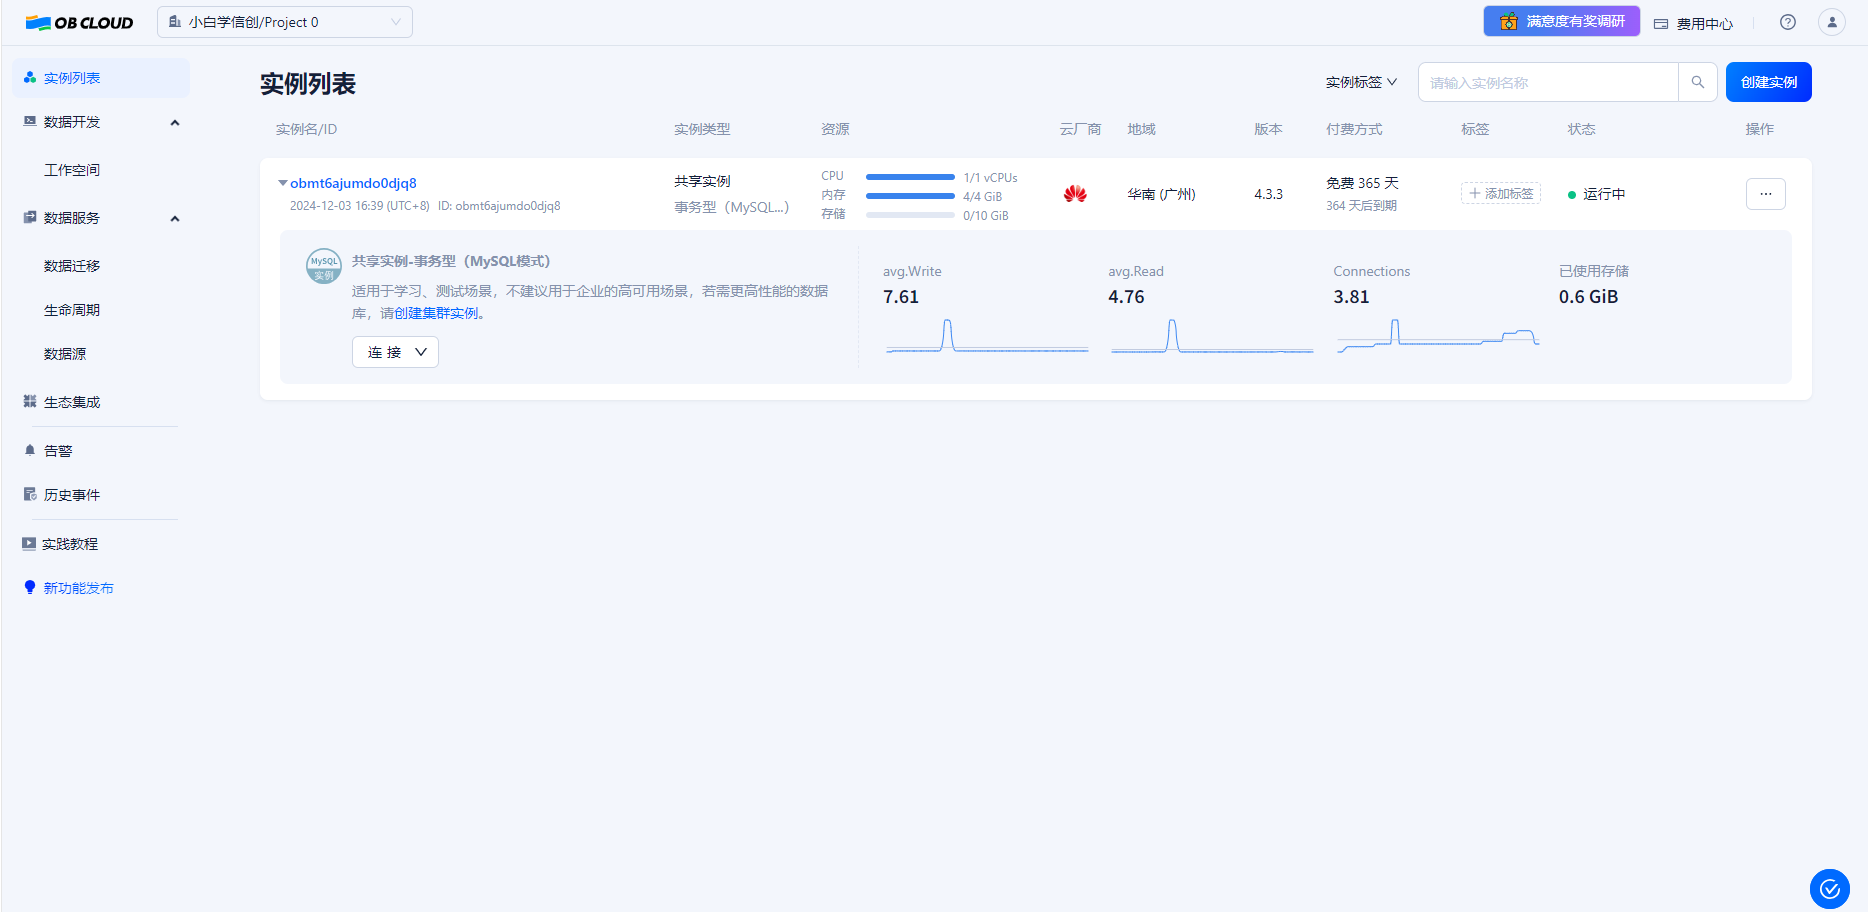1868x912 pixels.
Task: Click the 免费 365 天 billing text
Action: point(1362,183)
